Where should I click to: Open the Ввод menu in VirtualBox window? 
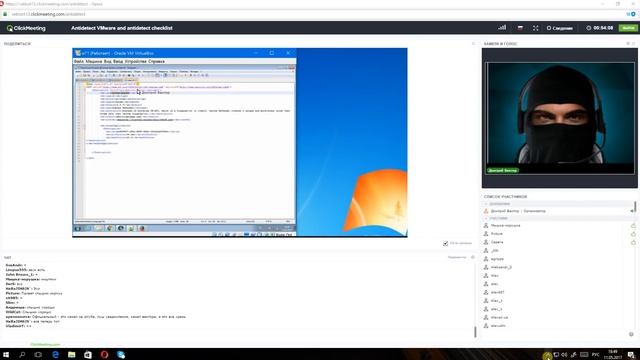[x=118, y=61]
